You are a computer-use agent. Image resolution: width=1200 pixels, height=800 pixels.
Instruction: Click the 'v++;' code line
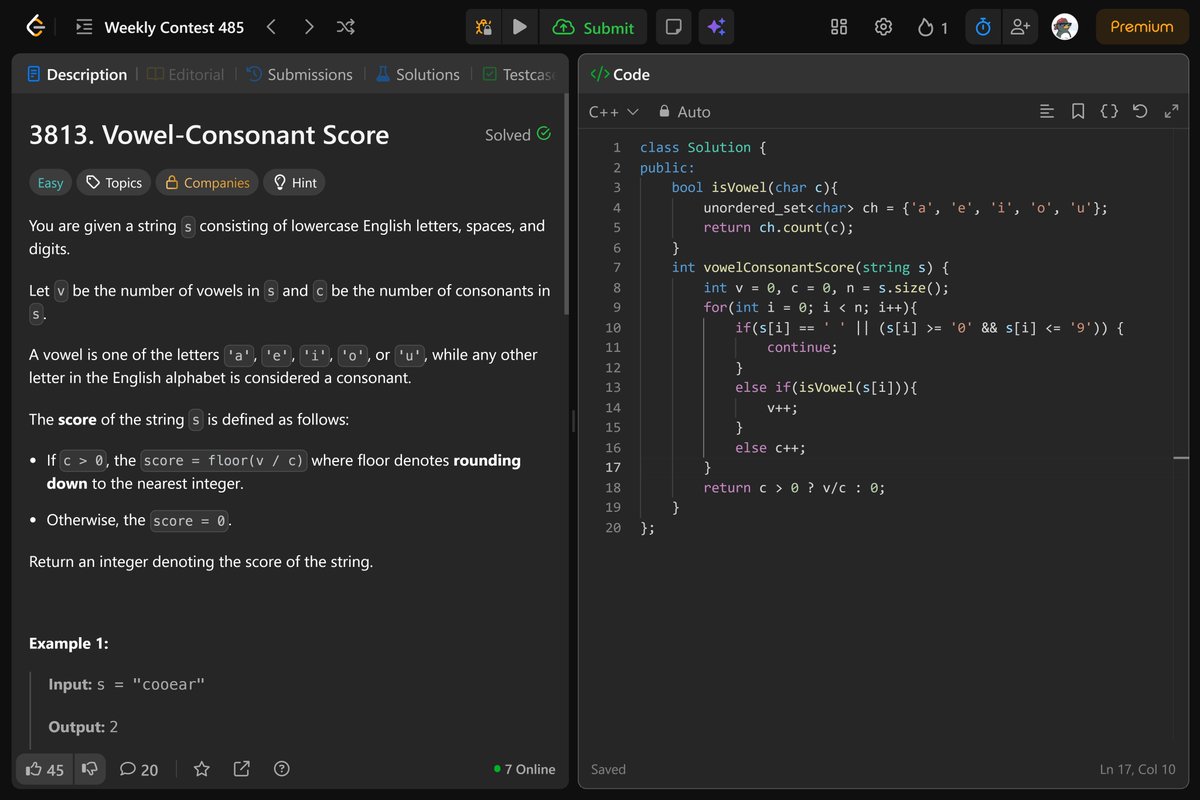782,407
